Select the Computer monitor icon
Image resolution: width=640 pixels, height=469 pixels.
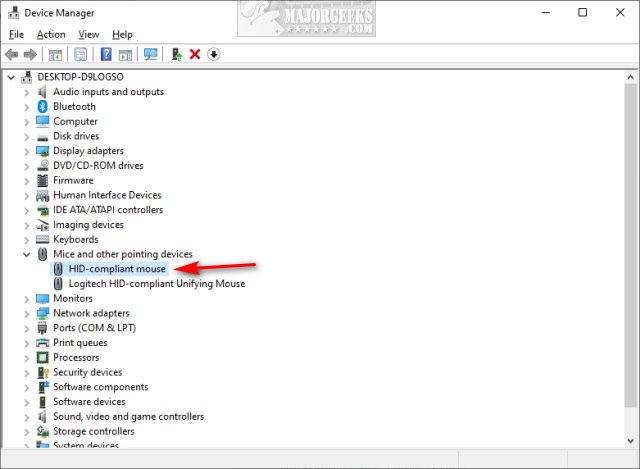point(42,121)
